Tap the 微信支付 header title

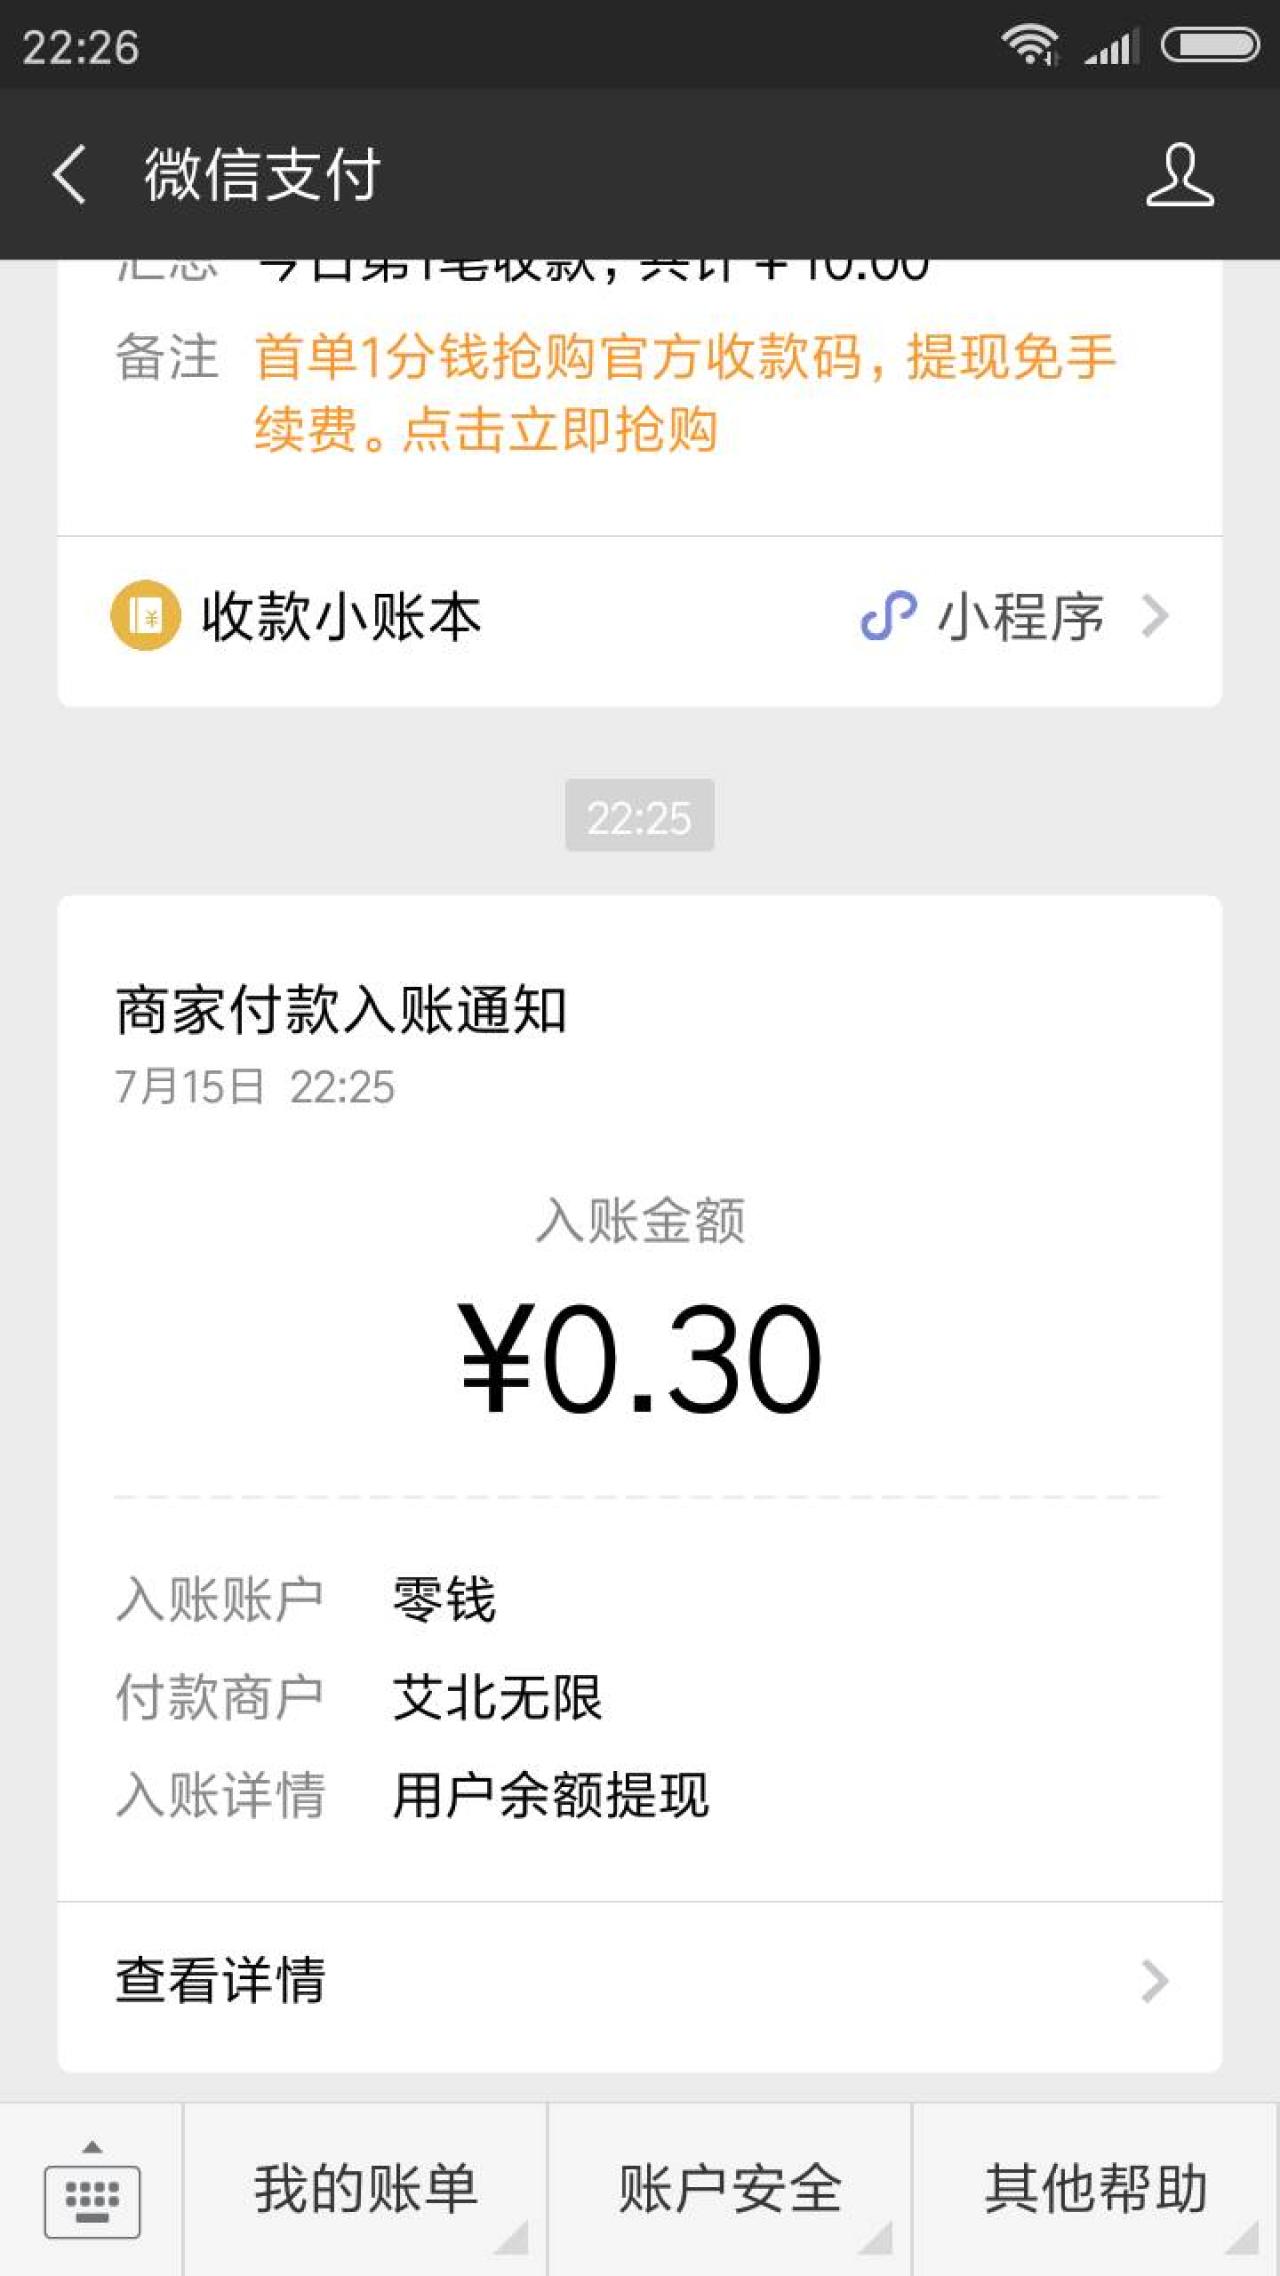pos(262,175)
